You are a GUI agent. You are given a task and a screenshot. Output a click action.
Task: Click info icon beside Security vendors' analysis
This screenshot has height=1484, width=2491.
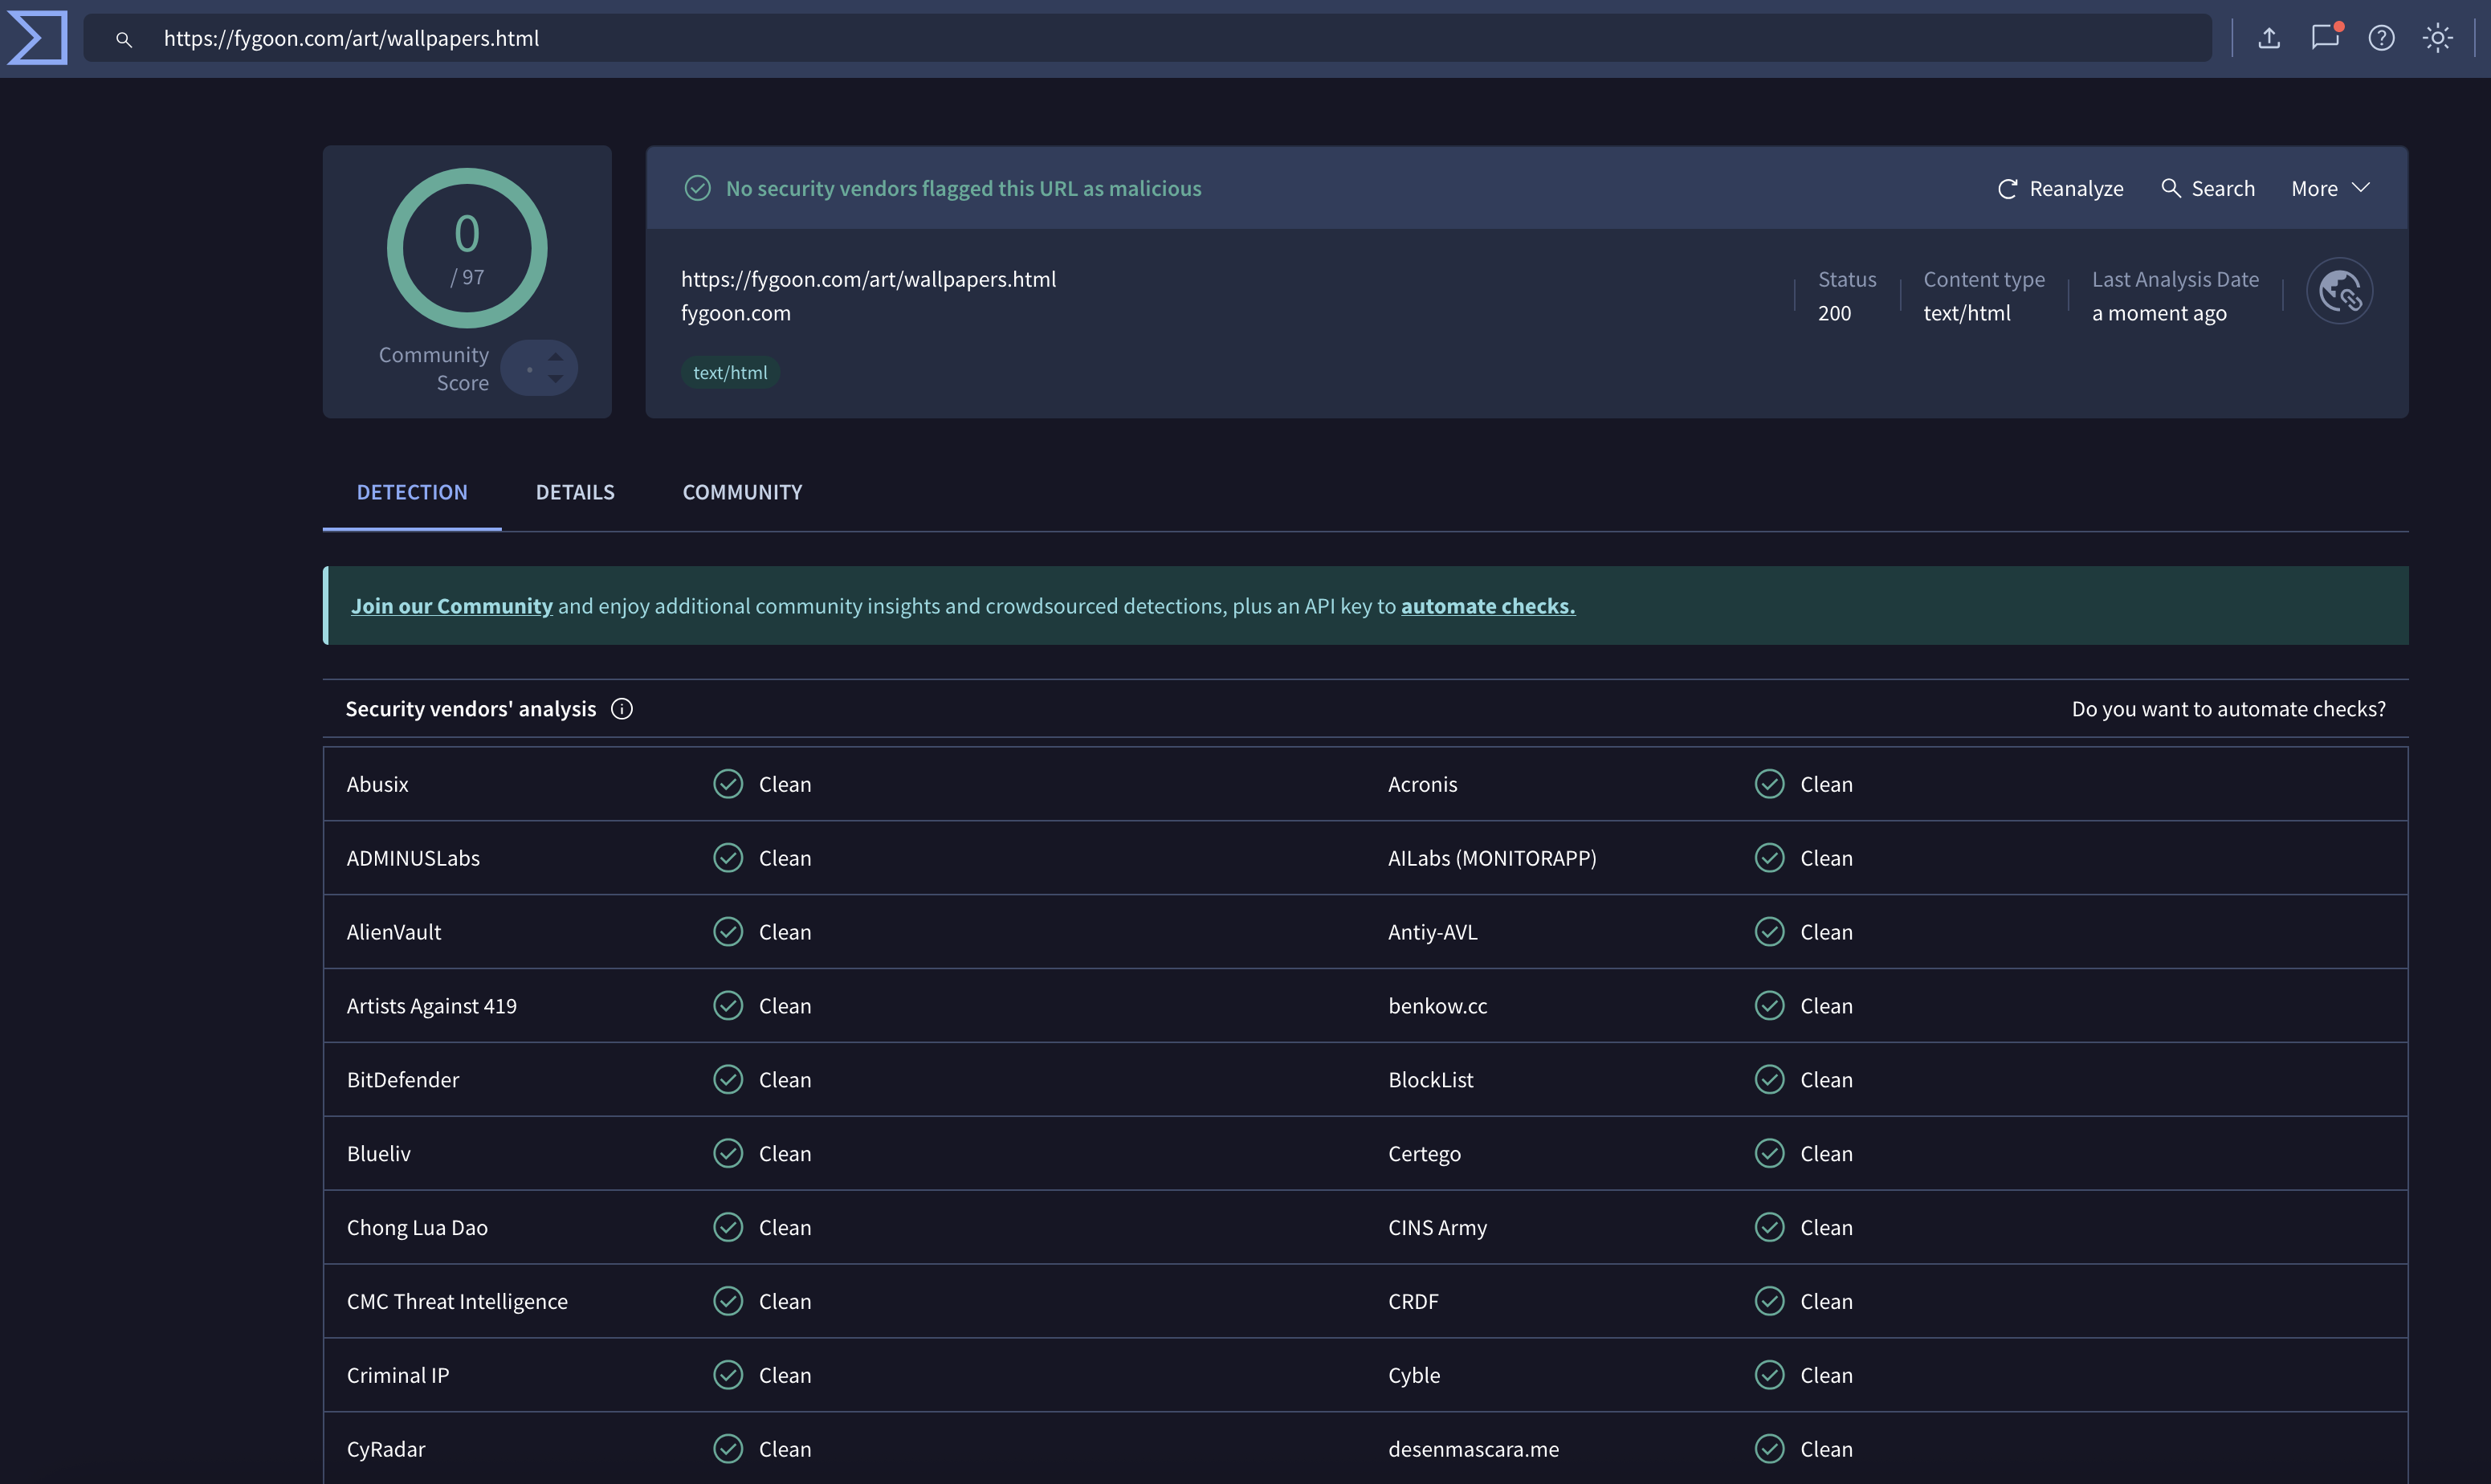tap(622, 709)
